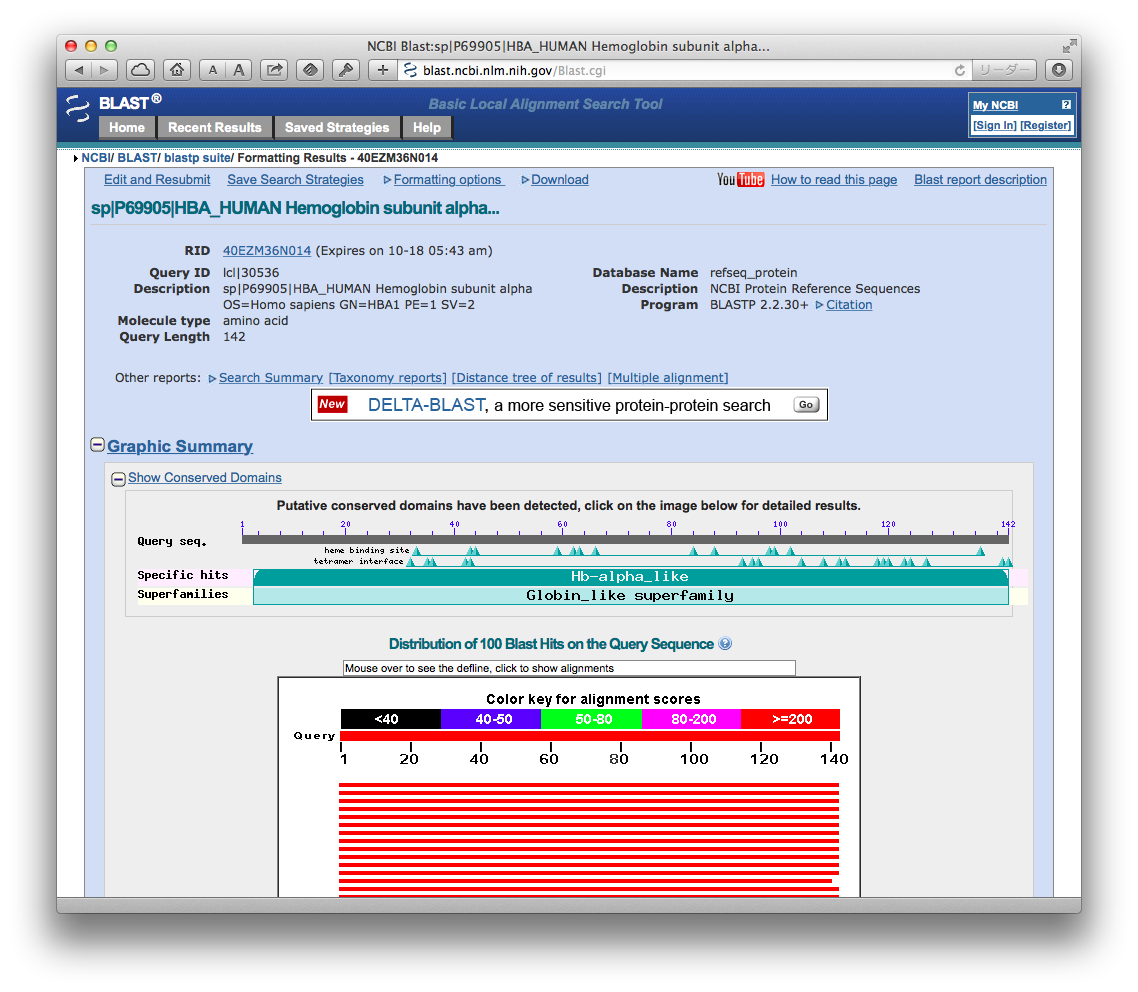Expand the Download options
The width and height of the screenshot is (1138, 992).
(x=559, y=180)
